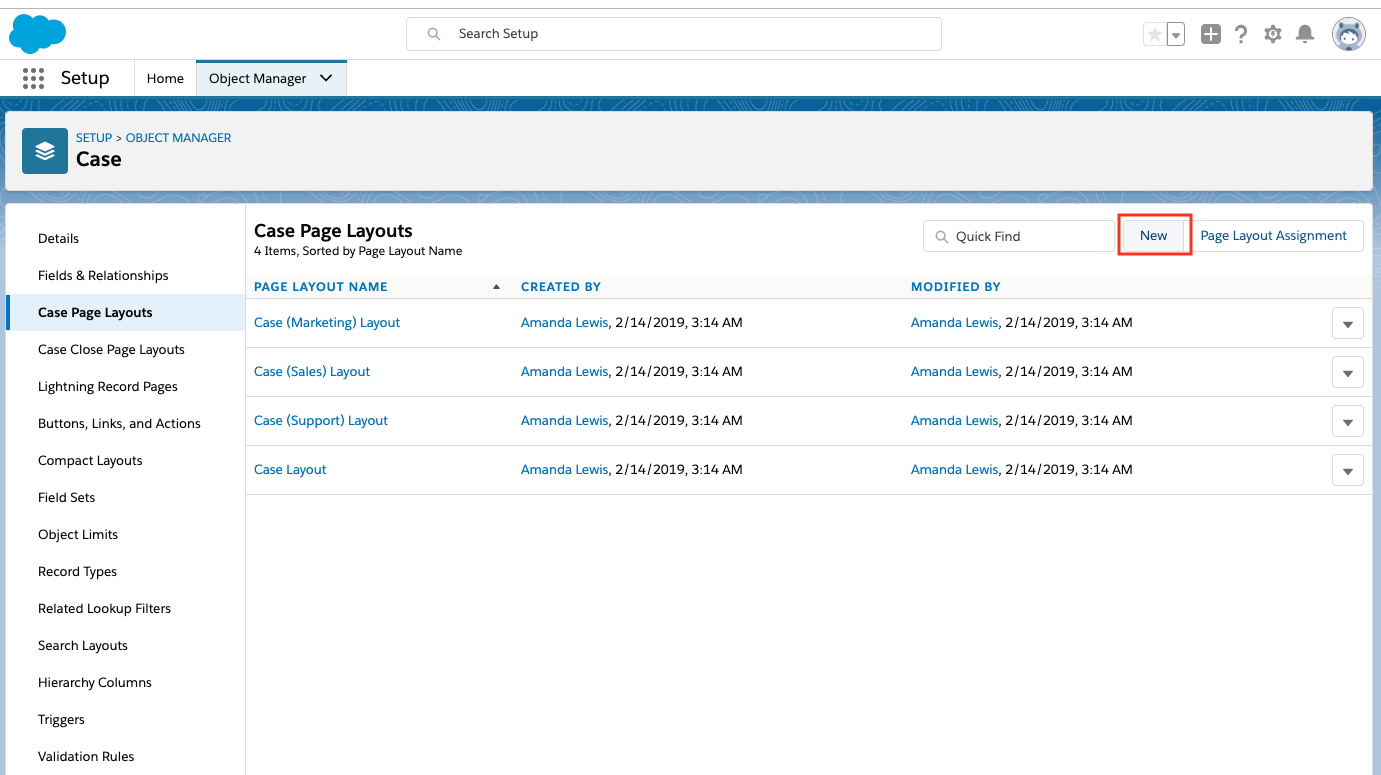Select the Object Manager tab

point(257,78)
